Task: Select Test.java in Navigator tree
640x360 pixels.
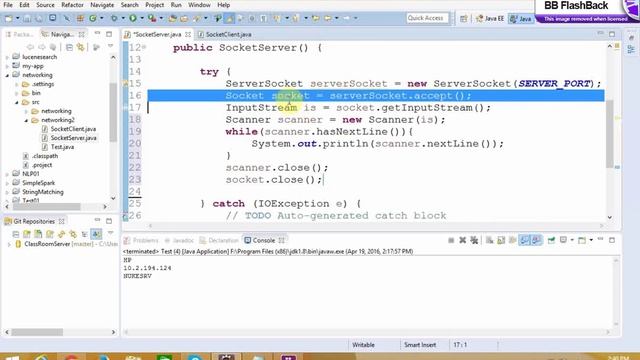Action: (x=62, y=147)
